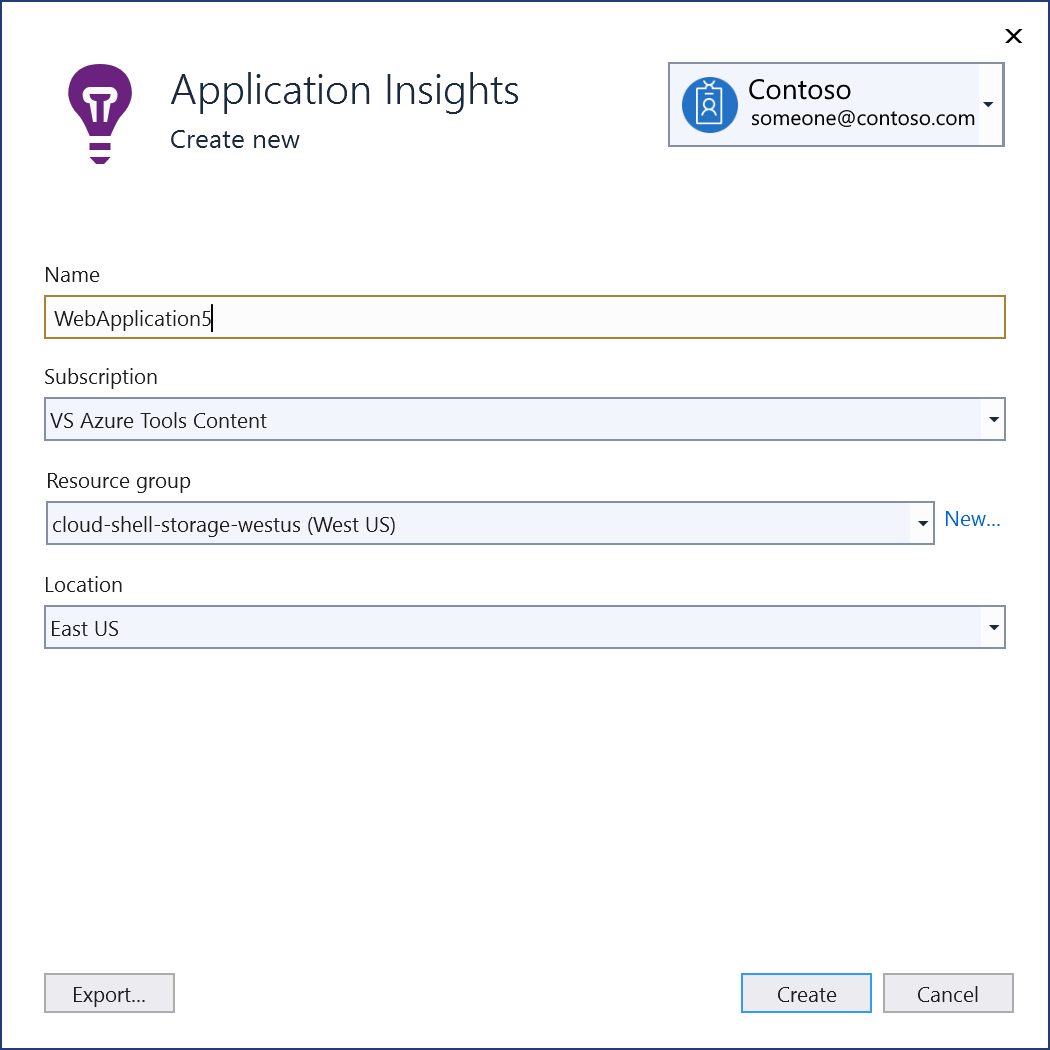Open the account switcher dropdown arrow
Screen dimensions: 1050x1050
[988, 104]
